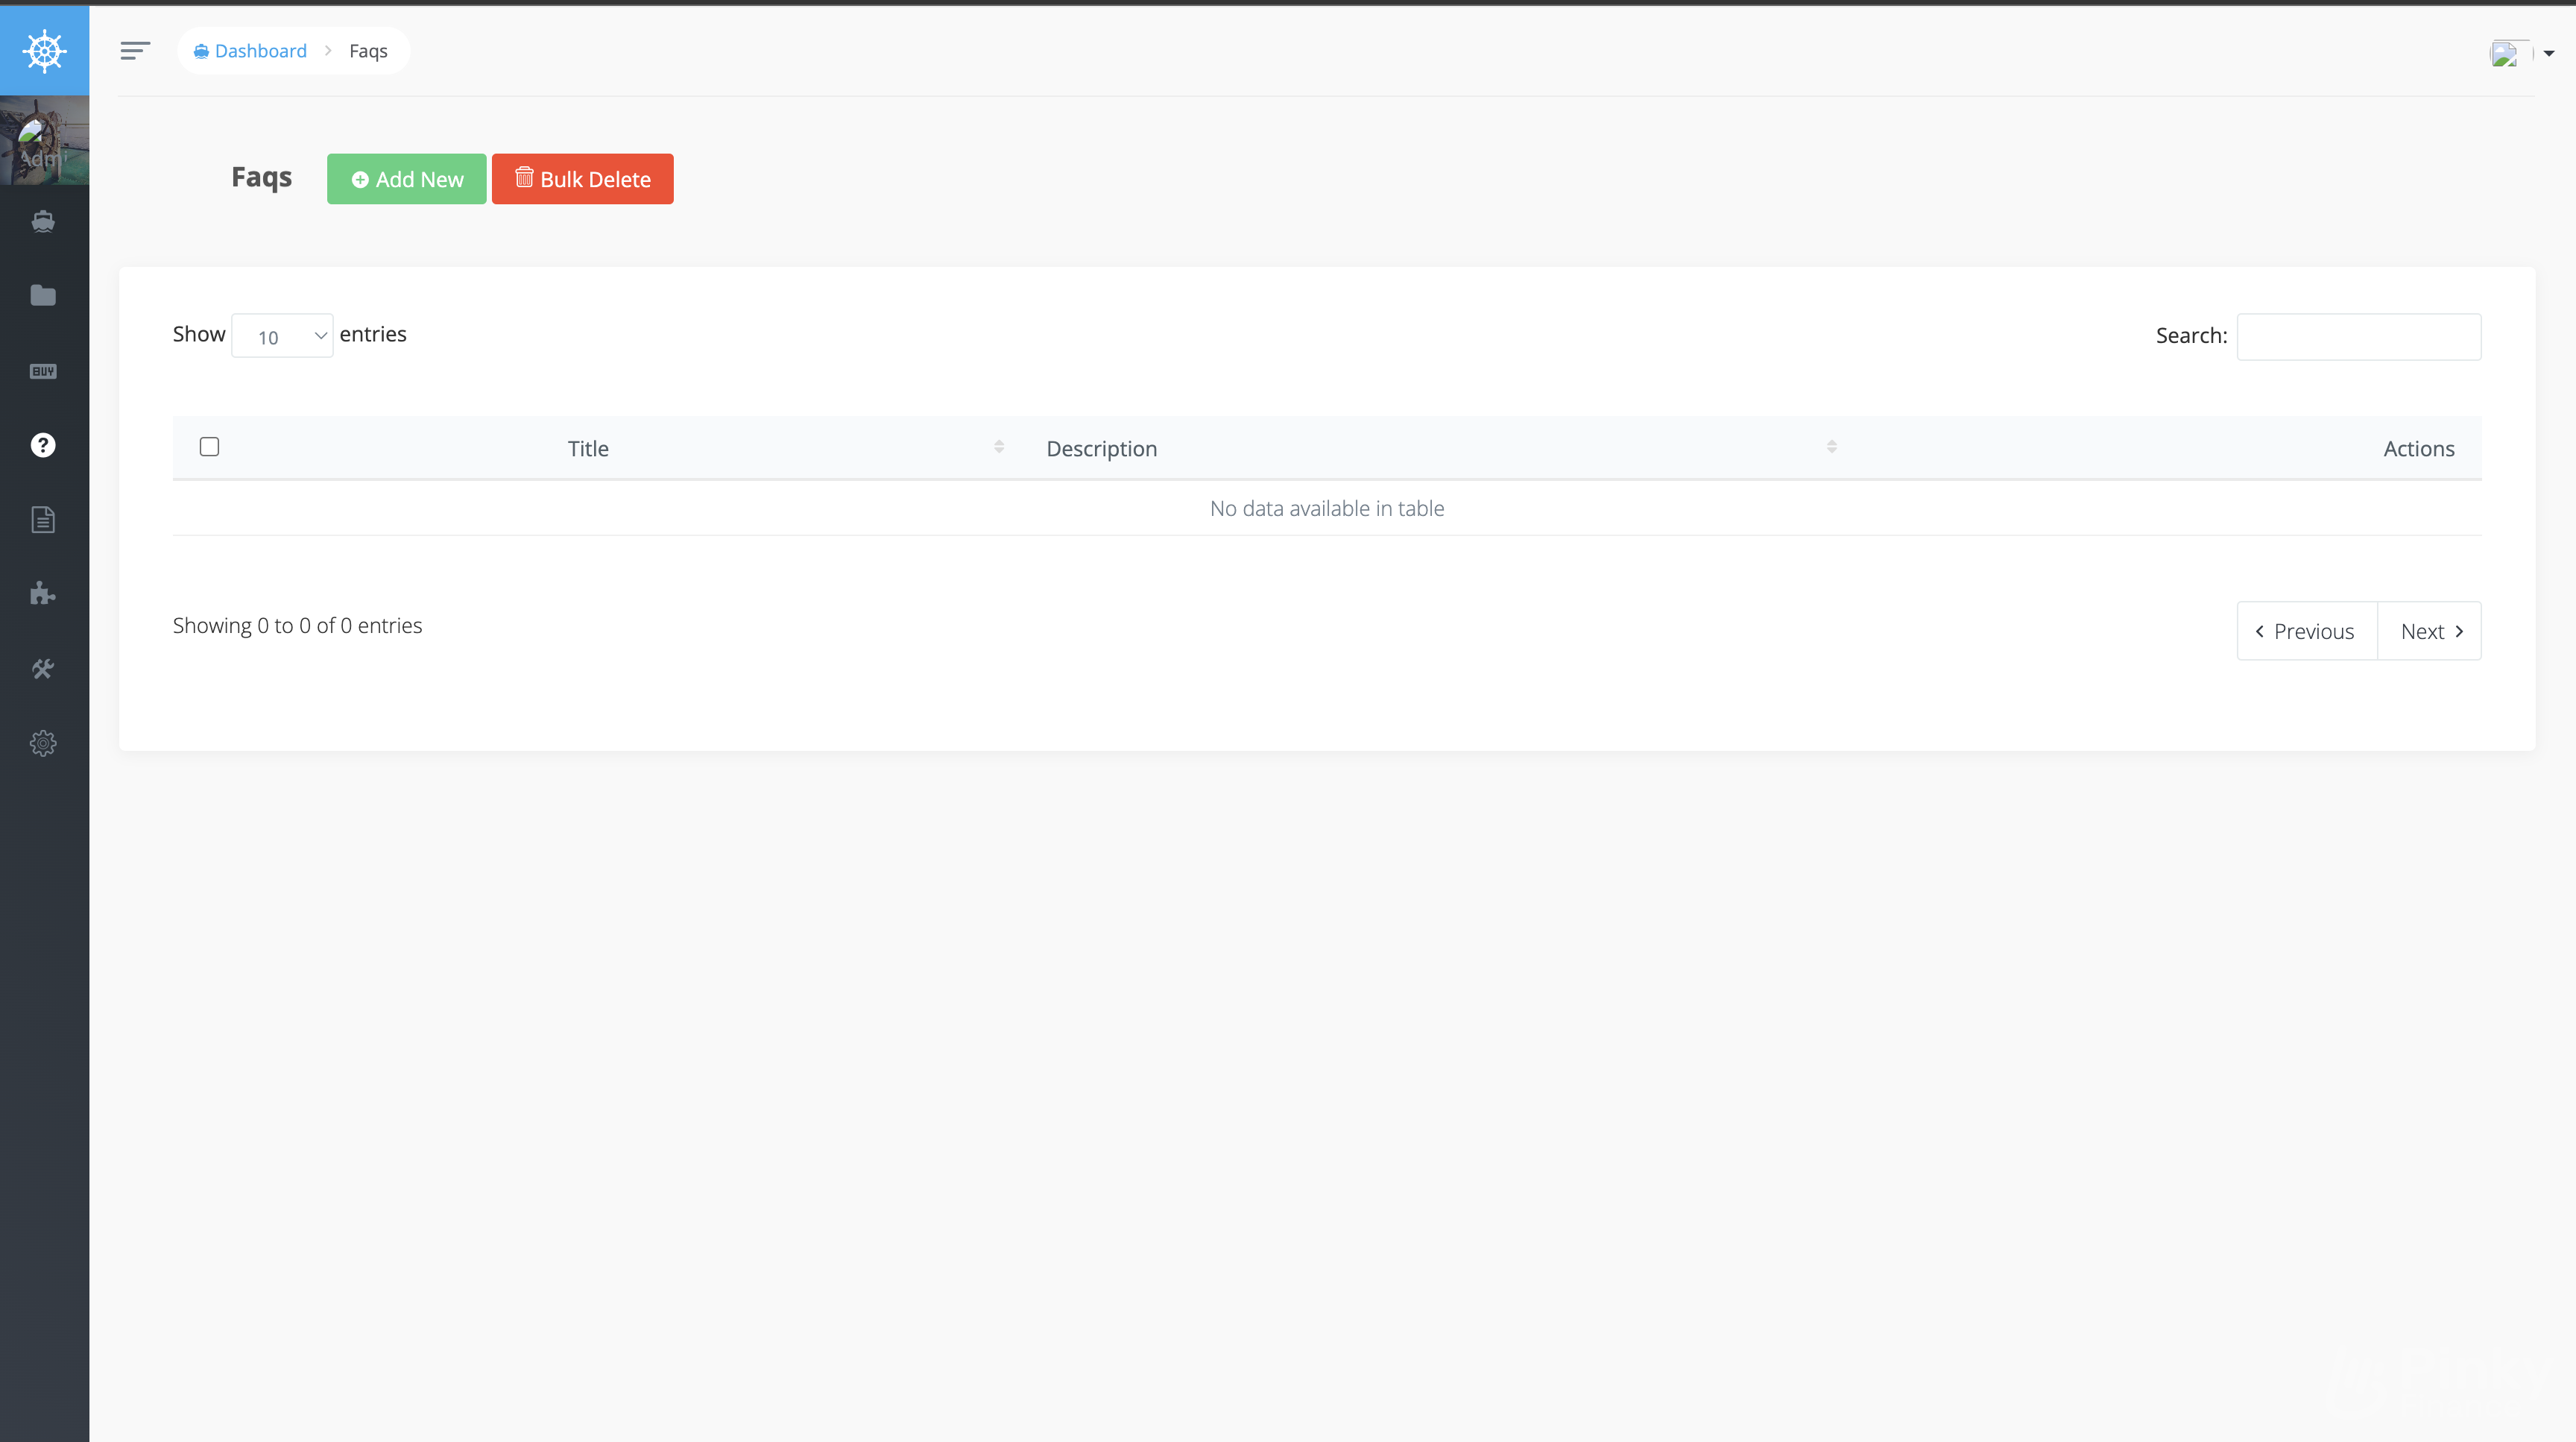The image size is (2576, 1442).
Task: Click the Bulk Delete button
Action: pos(582,179)
